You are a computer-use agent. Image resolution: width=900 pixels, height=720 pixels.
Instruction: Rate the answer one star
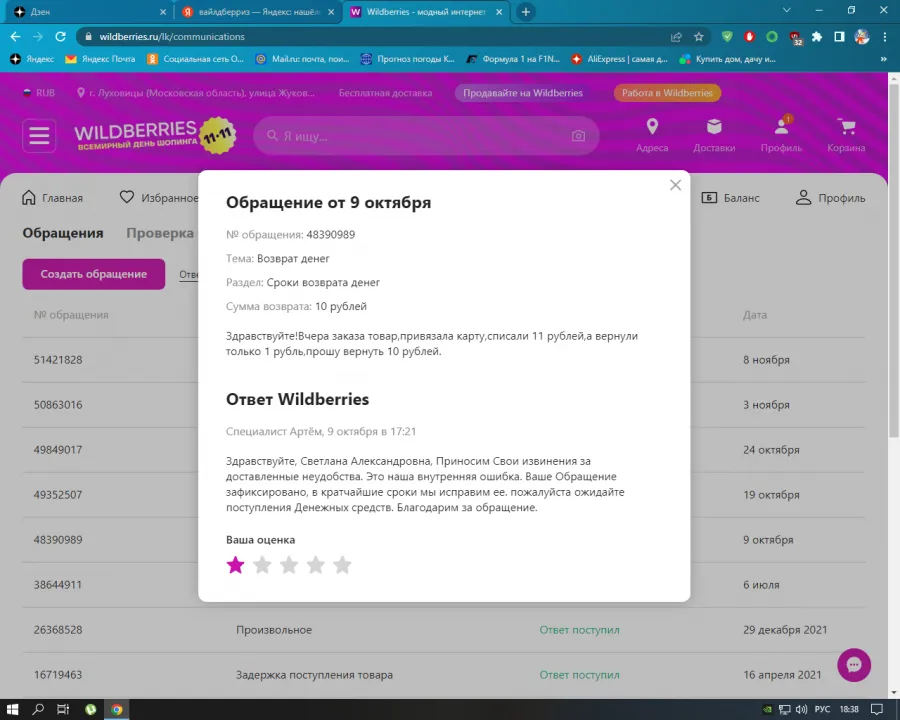pyautogui.click(x=235, y=565)
